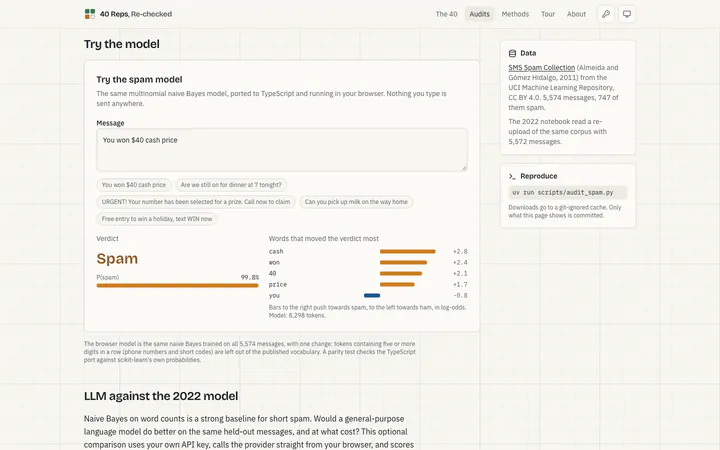
Task: Open The 40 nav item
Action: pos(446,14)
